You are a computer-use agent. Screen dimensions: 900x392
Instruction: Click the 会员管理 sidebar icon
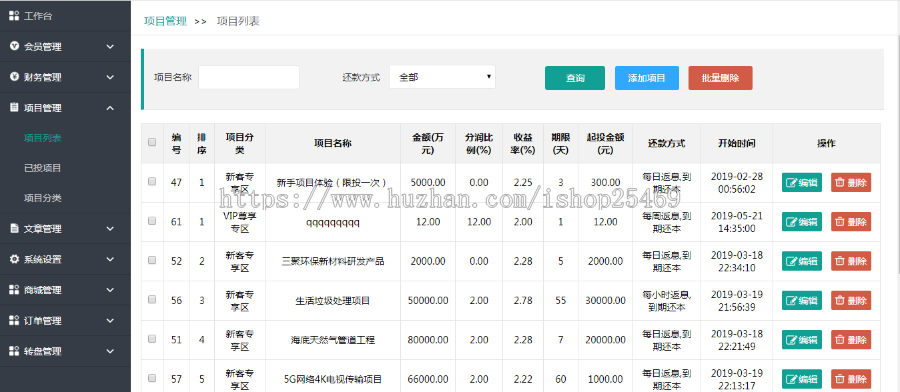pos(14,46)
